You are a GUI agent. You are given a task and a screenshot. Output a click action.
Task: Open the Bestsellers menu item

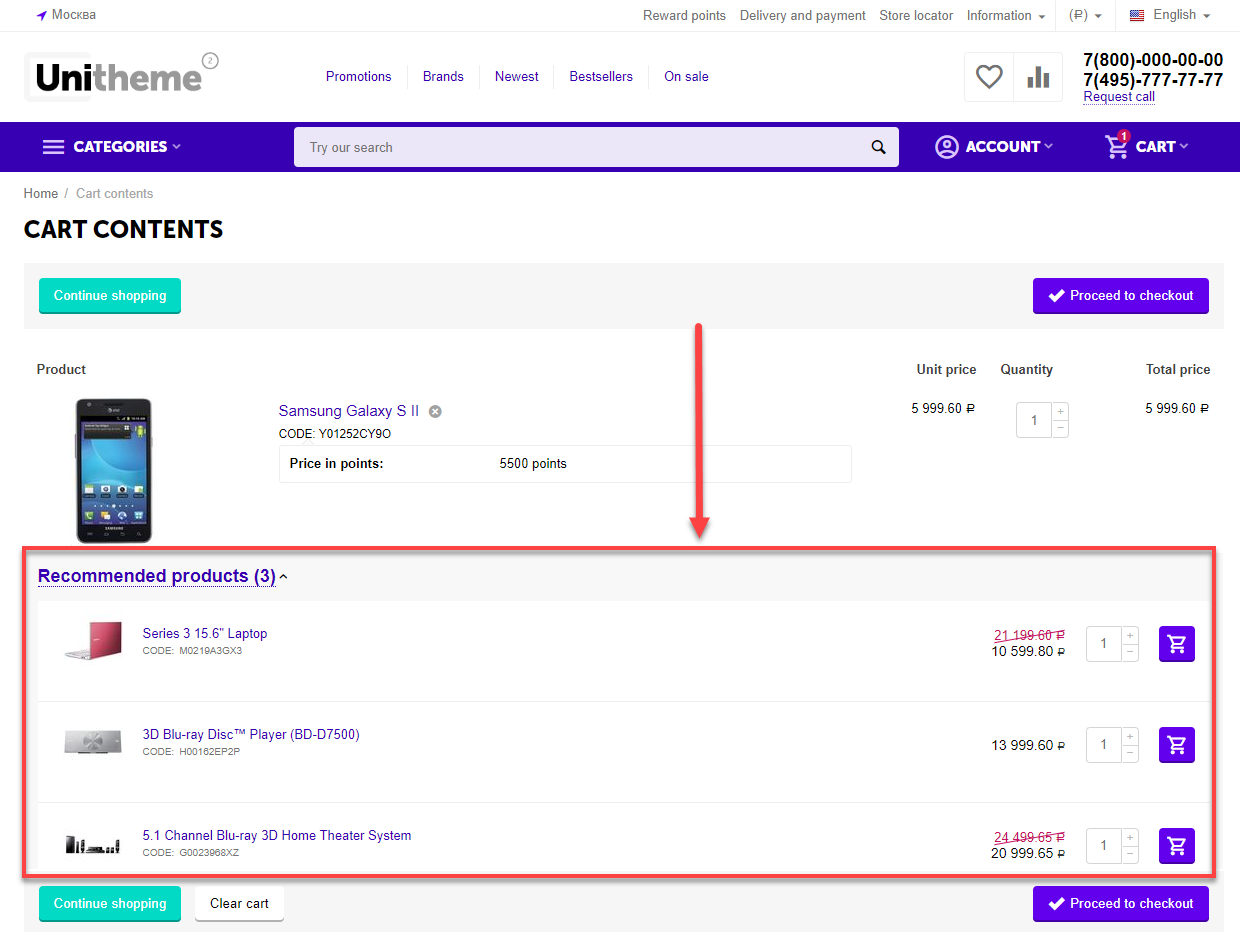601,76
